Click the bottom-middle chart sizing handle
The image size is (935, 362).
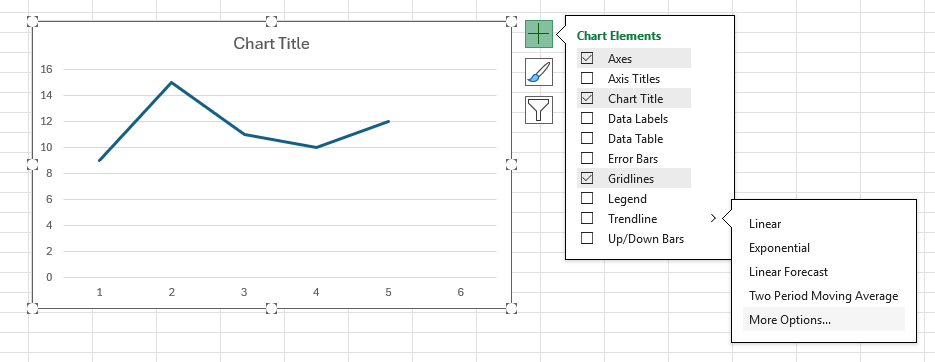click(x=271, y=308)
